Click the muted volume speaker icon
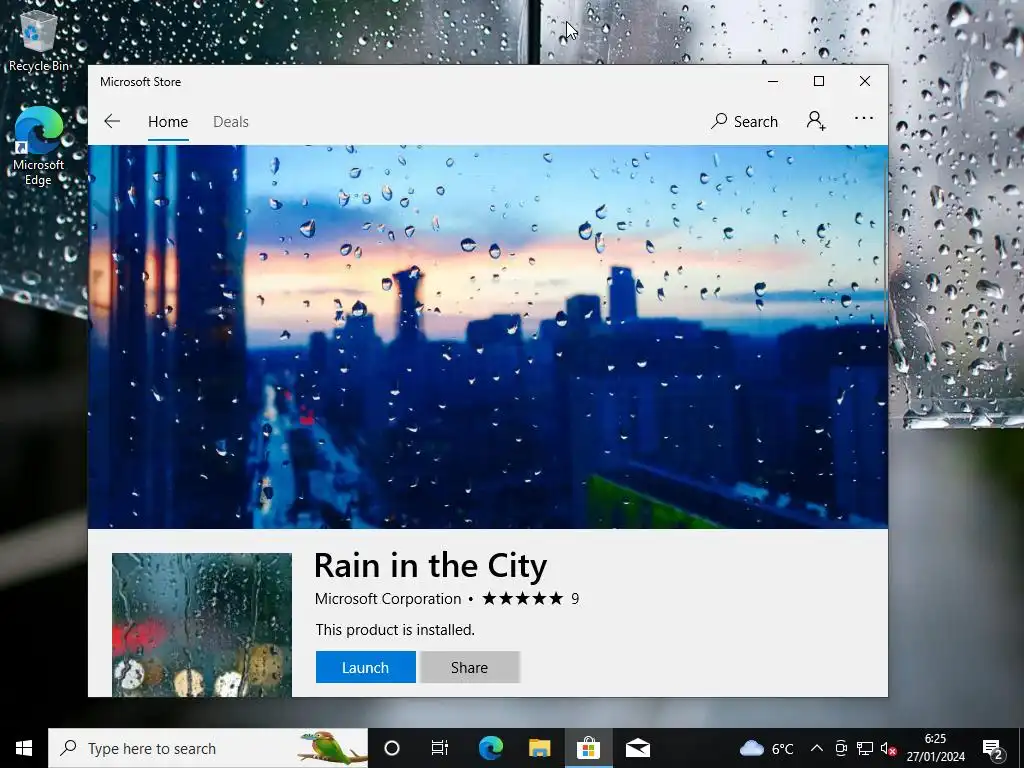This screenshot has height=768, width=1024. coord(888,748)
